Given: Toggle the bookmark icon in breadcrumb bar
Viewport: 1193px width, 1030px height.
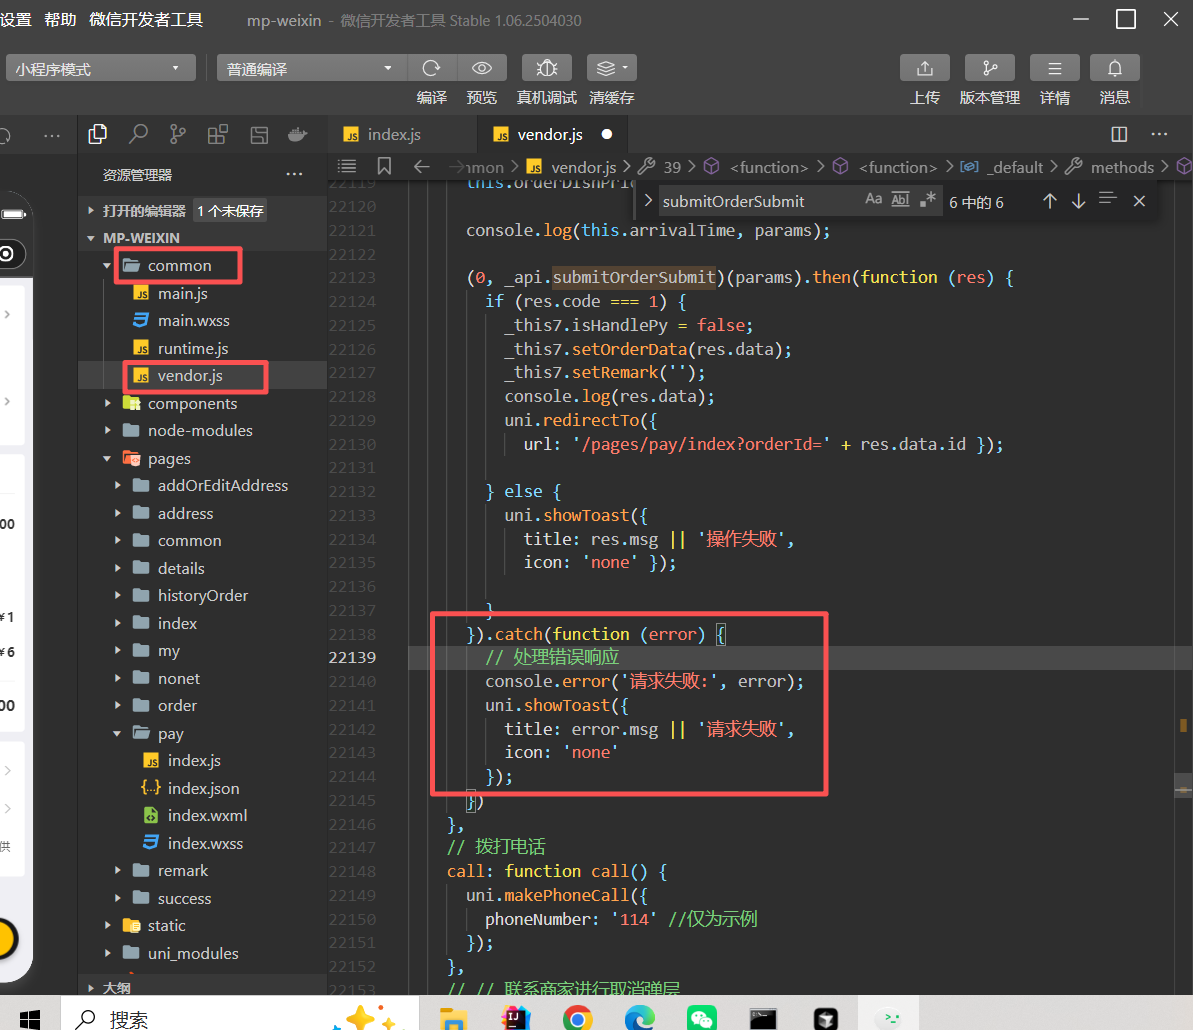Looking at the screenshot, I should click(x=384, y=167).
